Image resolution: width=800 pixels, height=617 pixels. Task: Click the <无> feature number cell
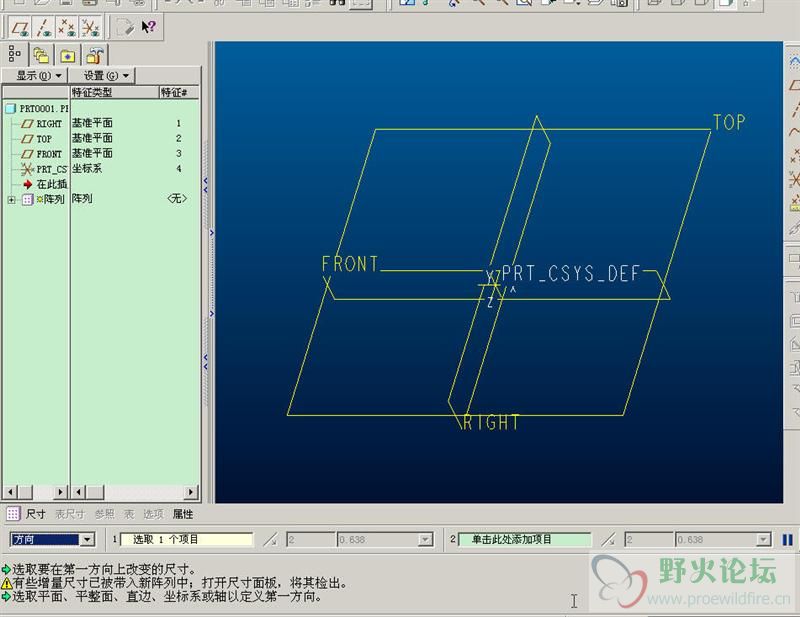click(177, 199)
